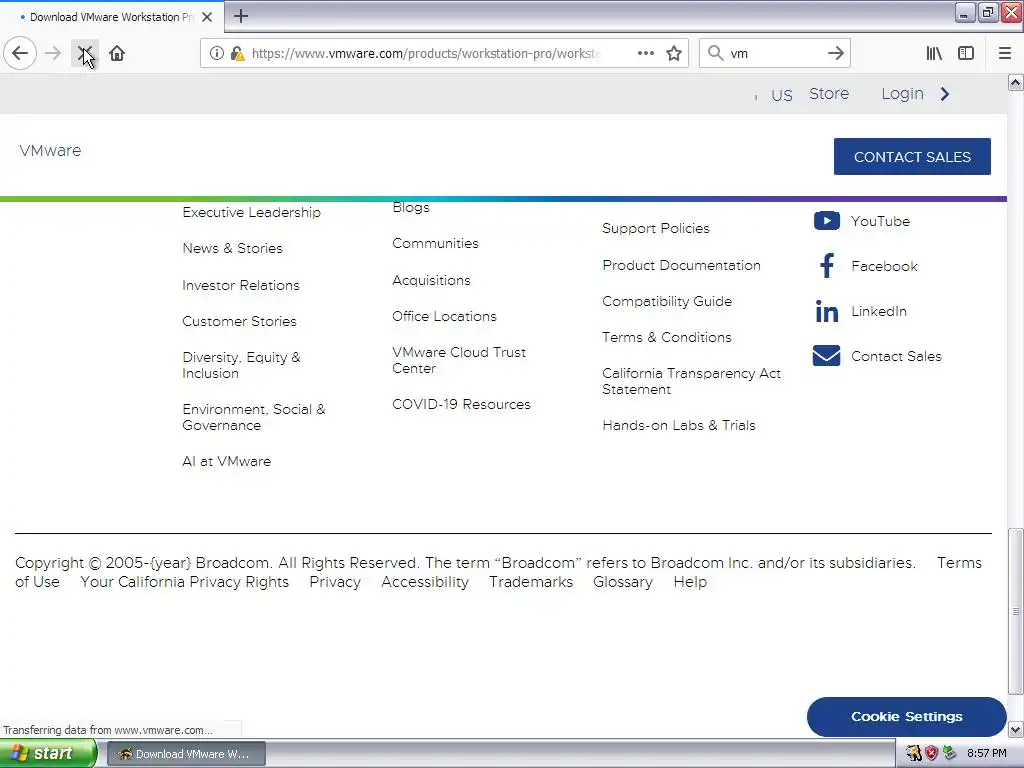Open Executive Leadership link

click(x=251, y=212)
